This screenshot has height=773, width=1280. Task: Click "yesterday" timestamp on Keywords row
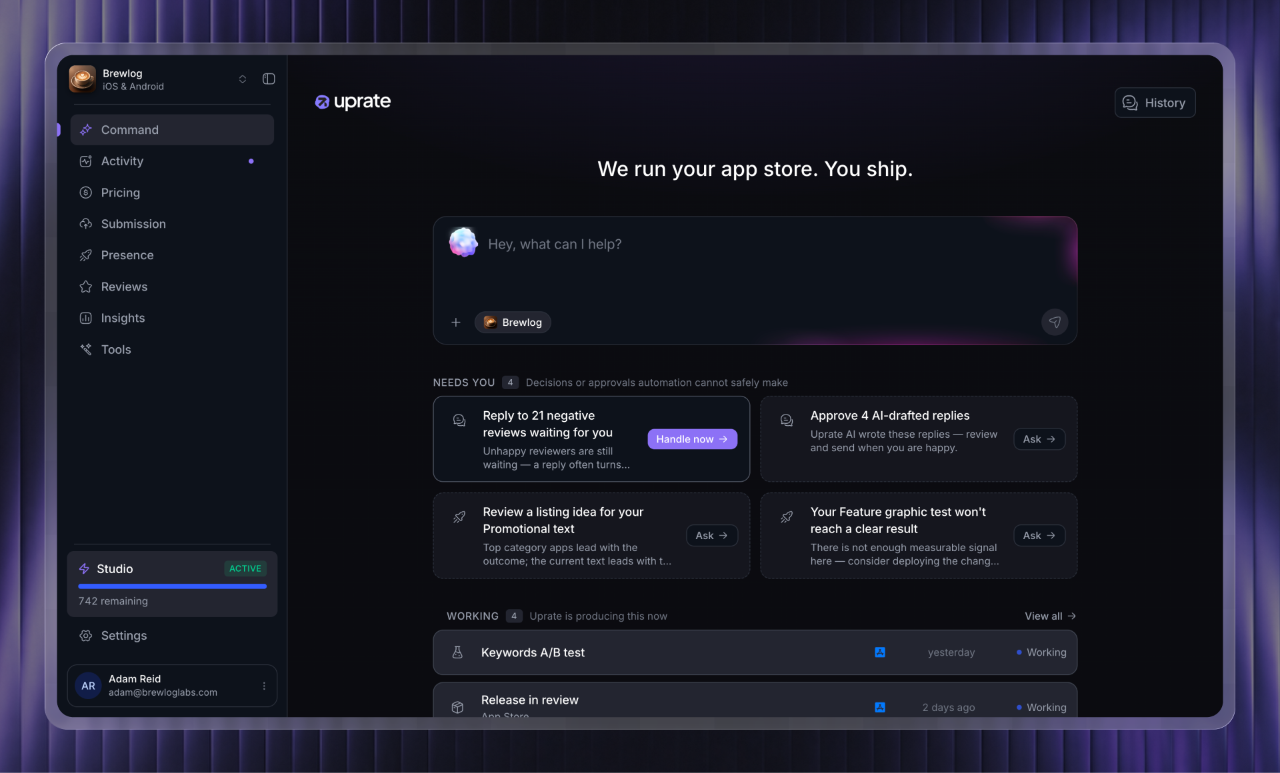point(951,652)
